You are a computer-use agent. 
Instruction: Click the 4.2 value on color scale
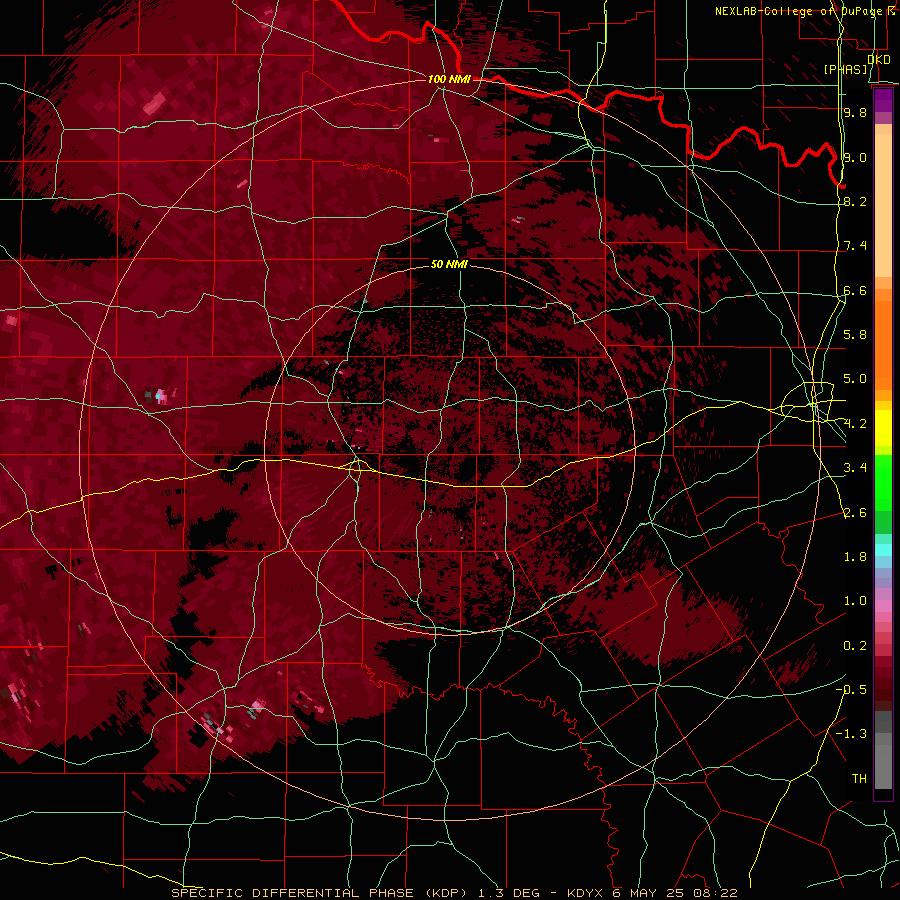(855, 424)
